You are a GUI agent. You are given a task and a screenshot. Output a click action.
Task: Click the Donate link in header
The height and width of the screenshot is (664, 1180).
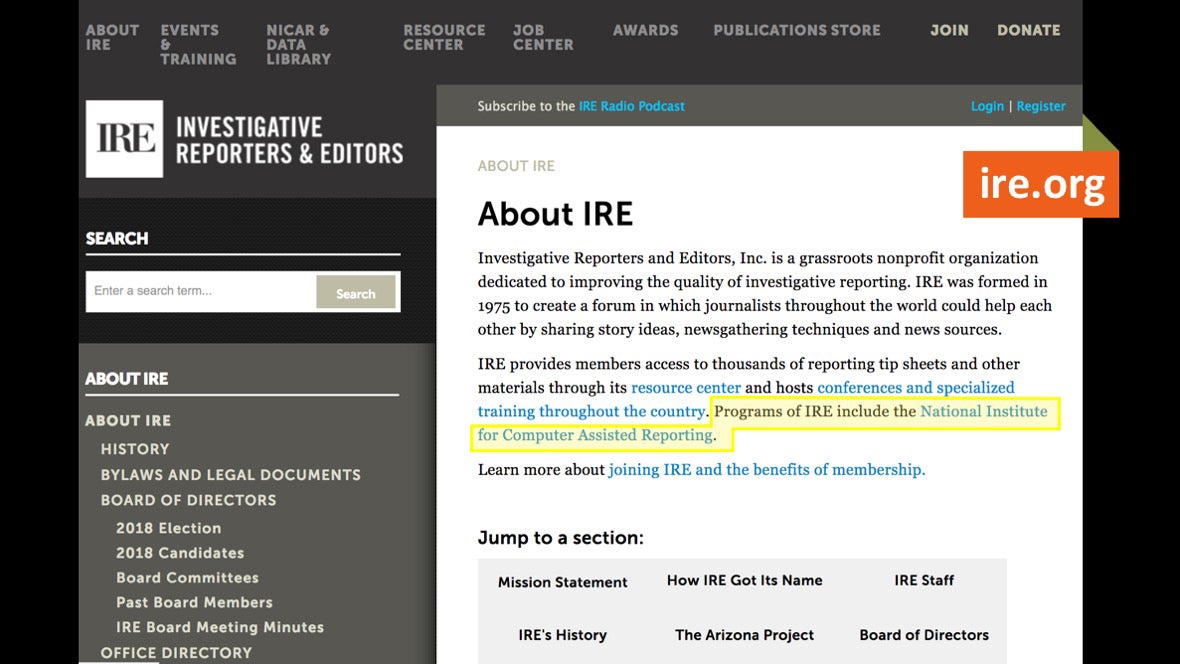tap(1029, 30)
